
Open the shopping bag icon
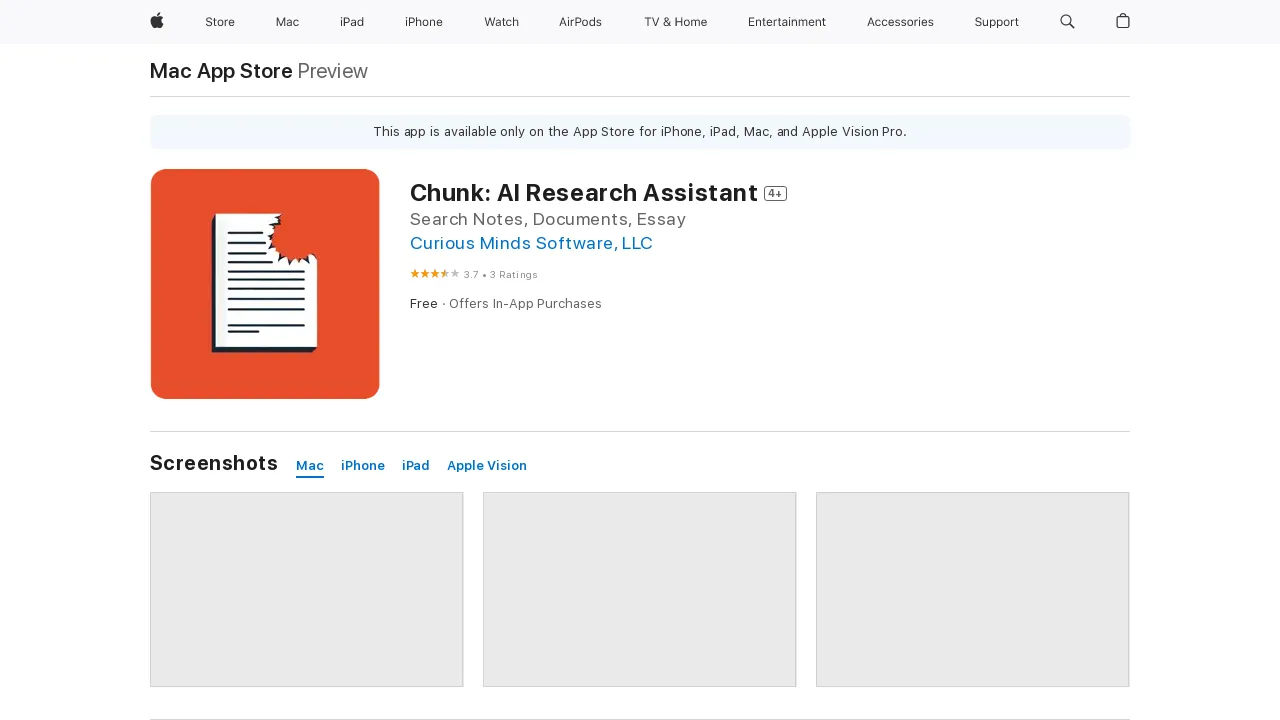(x=1123, y=21)
